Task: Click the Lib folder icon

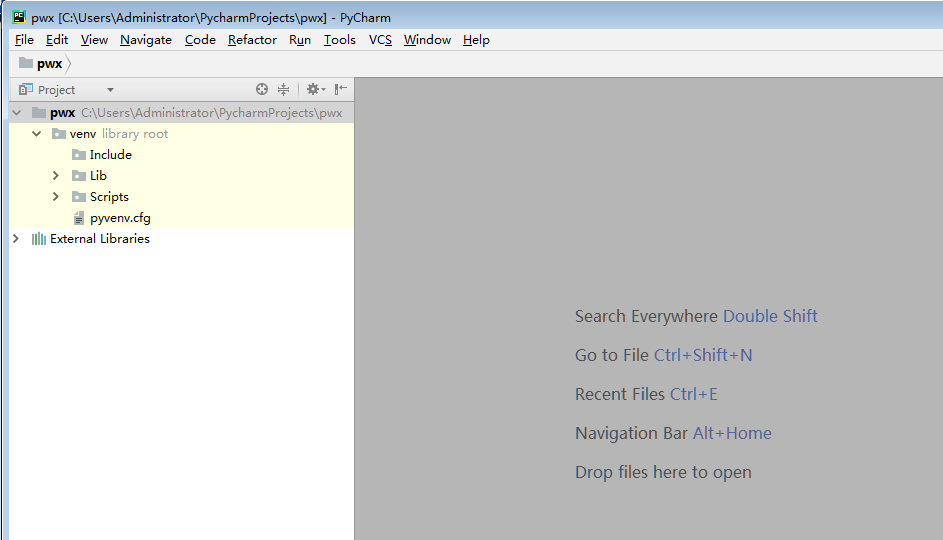Action: [79, 176]
